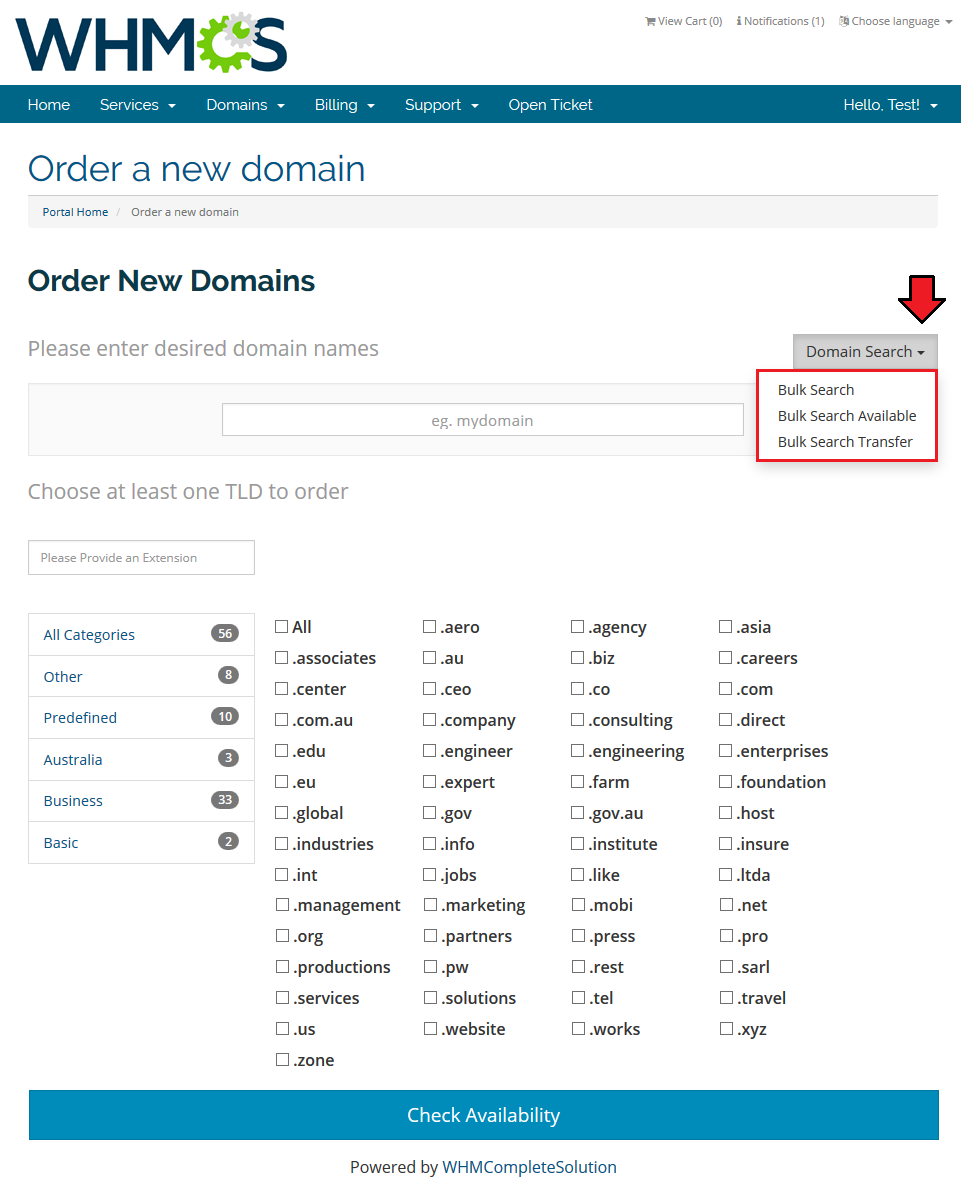Open the WHMCompleteSolution link

click(529, 1167)
